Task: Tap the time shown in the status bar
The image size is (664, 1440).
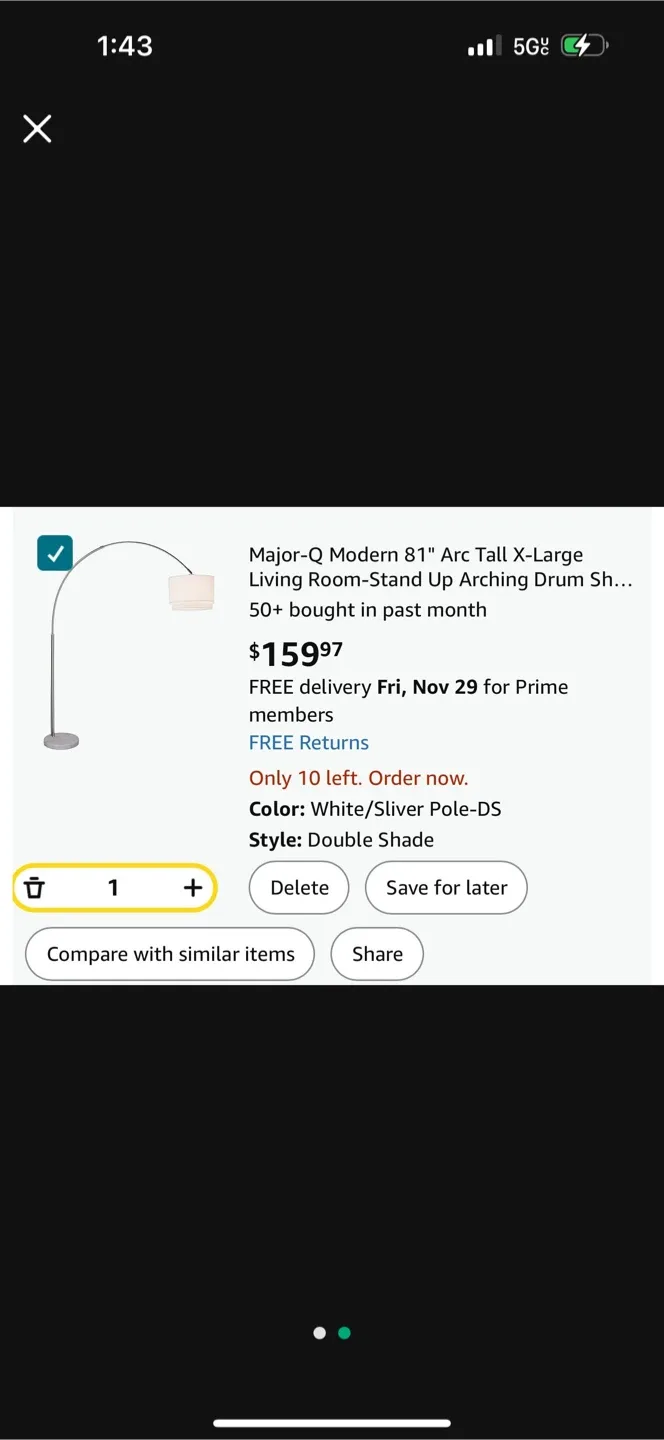Action: pyautogui.click(x=124, y=45)
